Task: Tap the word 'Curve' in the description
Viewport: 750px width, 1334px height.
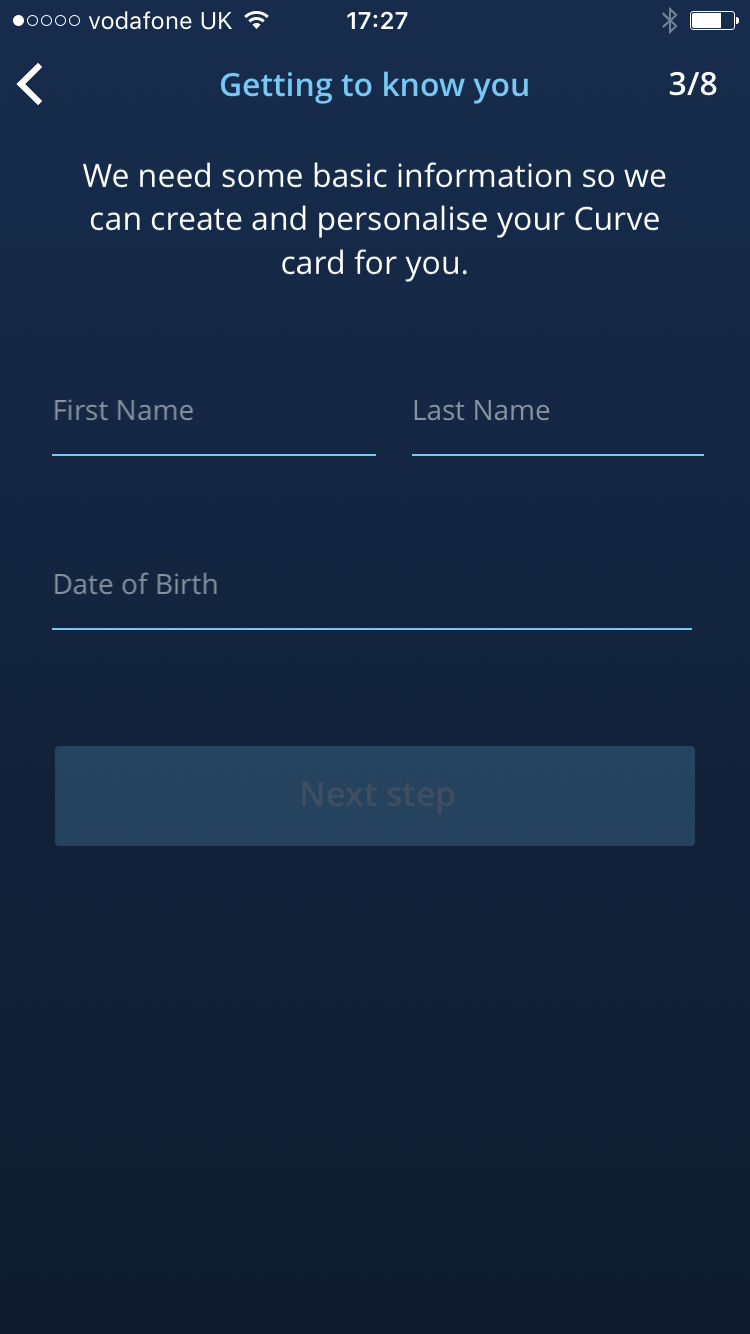Action: click(617, 219)
